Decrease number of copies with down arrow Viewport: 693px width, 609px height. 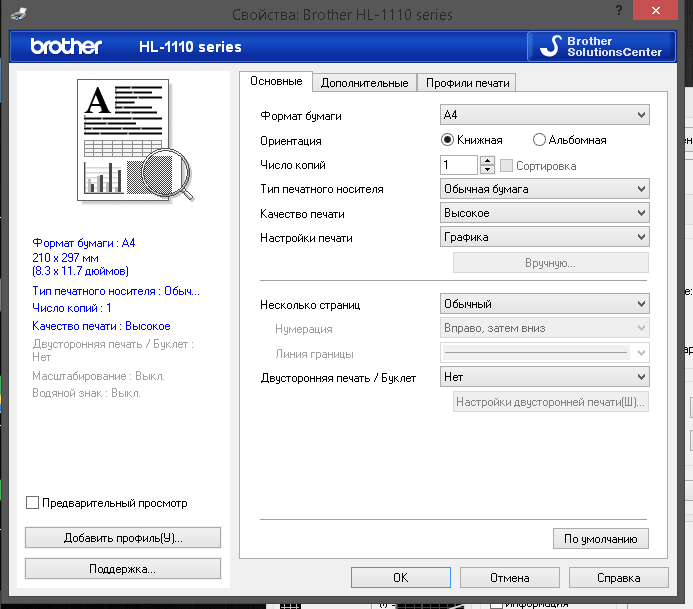487,170
